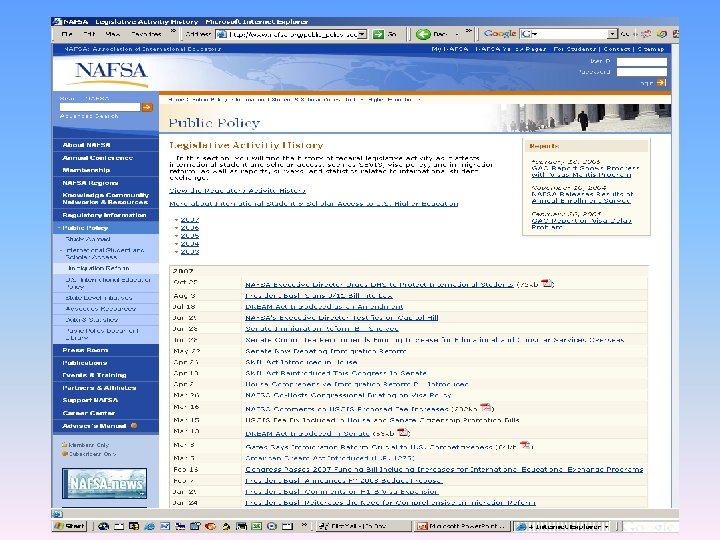This screenshot has height=540, width=720.
Task: Open the View the Regulatory Activity History link
Action: pos(237,190)
